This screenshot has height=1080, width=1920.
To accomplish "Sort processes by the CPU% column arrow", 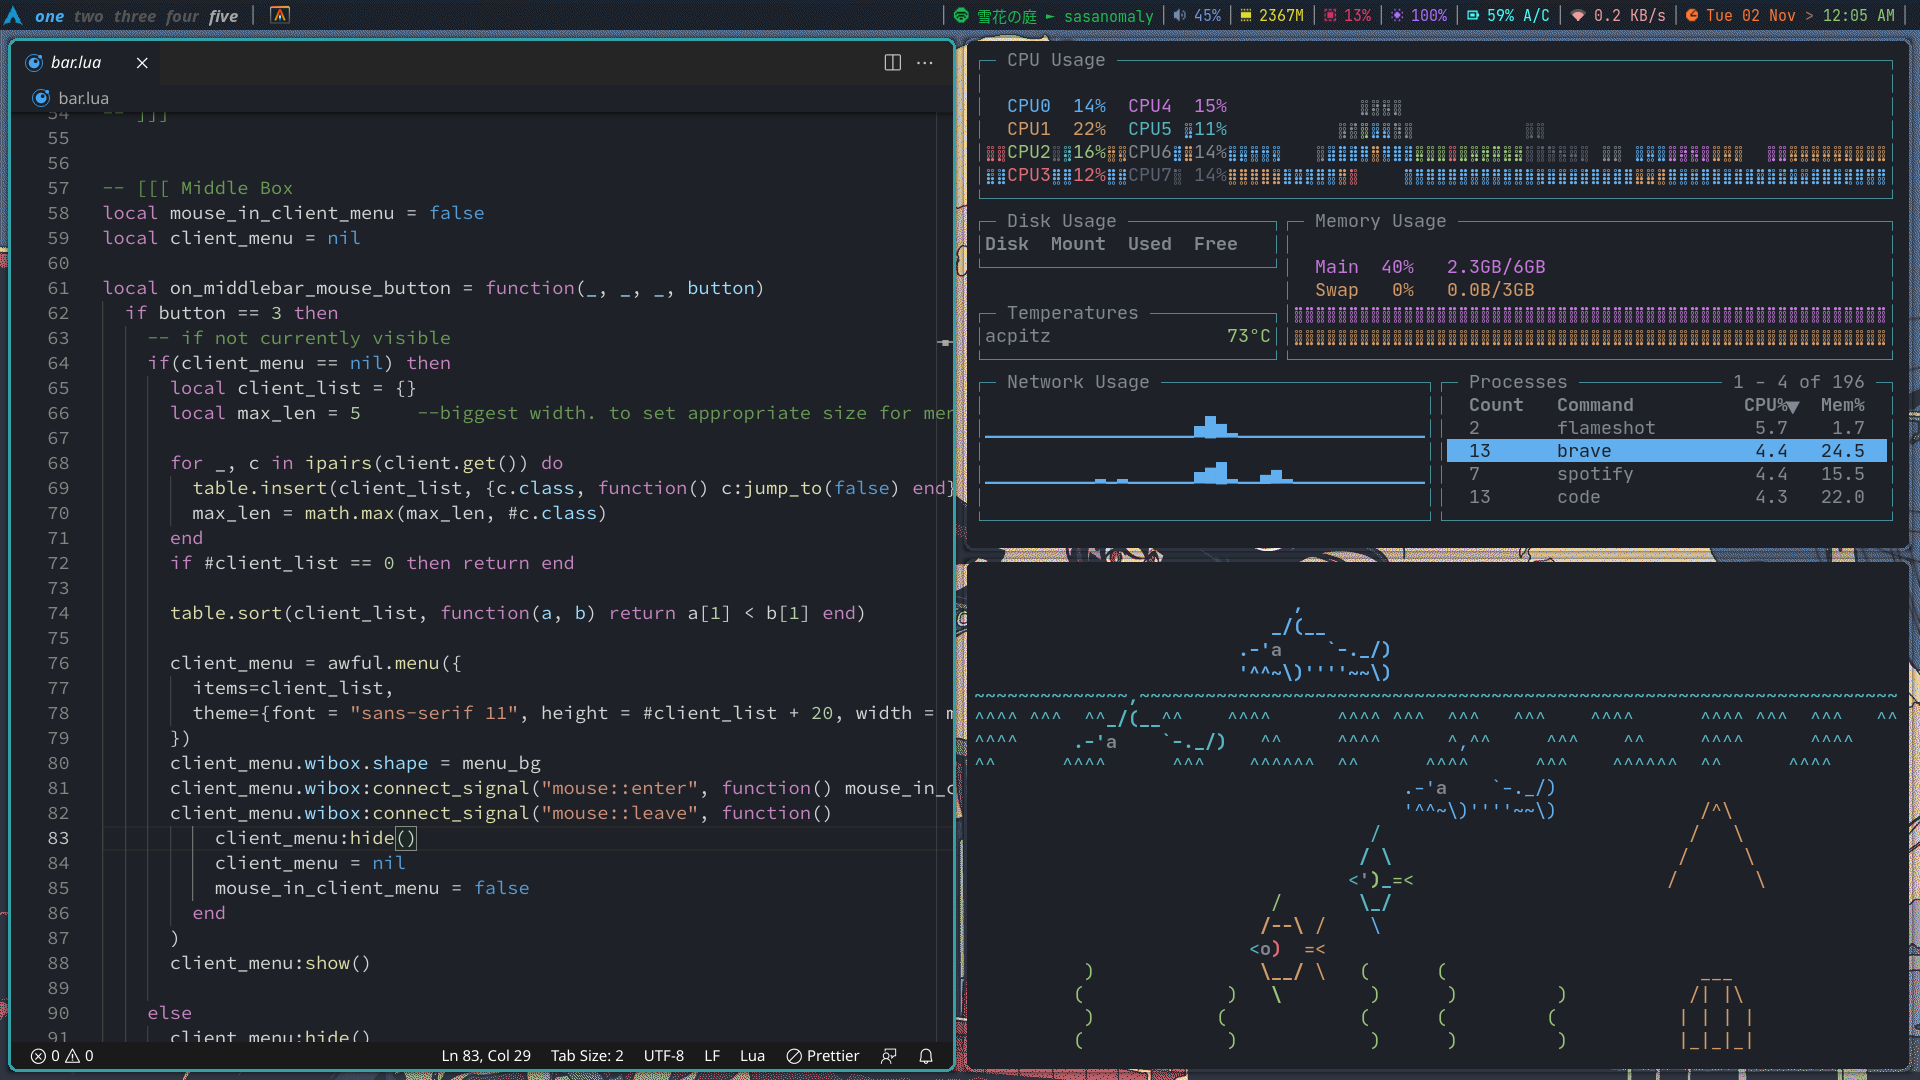I will pyautogui.click(x=1793, y=406).
